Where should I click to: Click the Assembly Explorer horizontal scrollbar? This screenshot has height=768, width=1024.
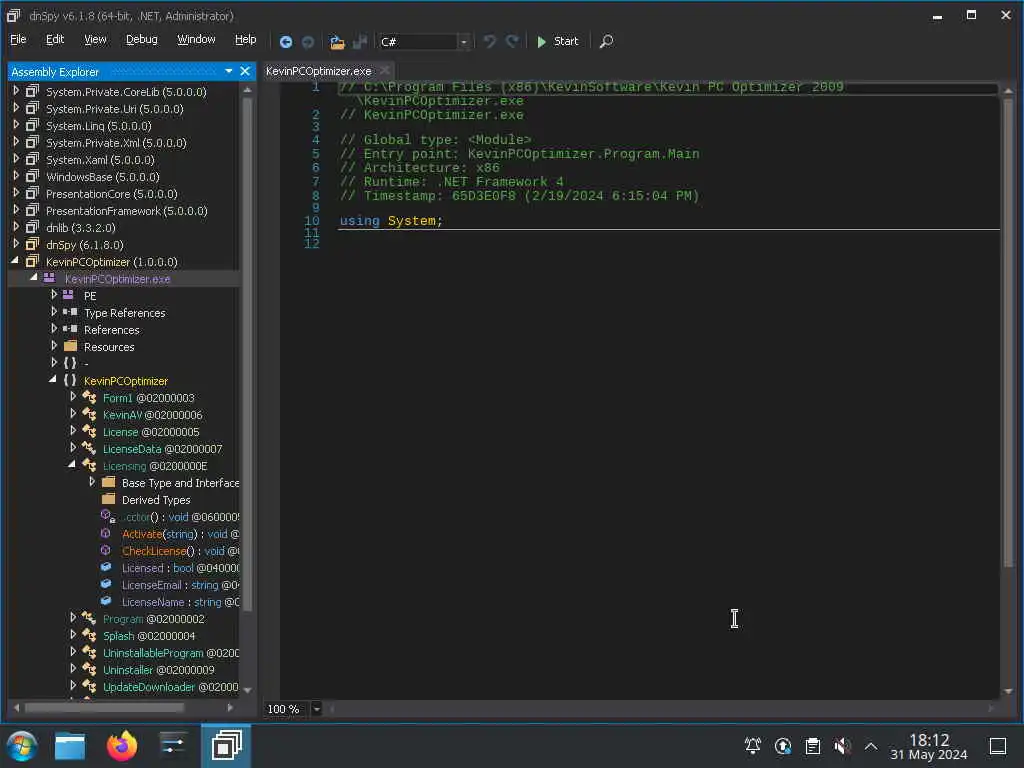(x=104, y=707)
